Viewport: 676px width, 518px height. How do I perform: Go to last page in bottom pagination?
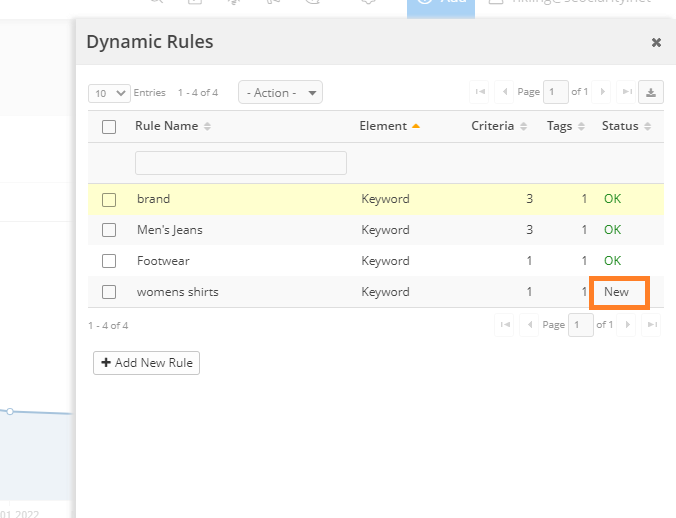(x=652, y=325)
